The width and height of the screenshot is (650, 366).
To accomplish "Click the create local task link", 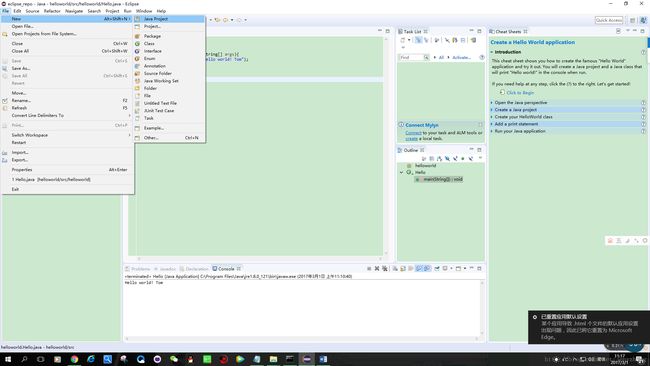I will click(x=411, y=138).
